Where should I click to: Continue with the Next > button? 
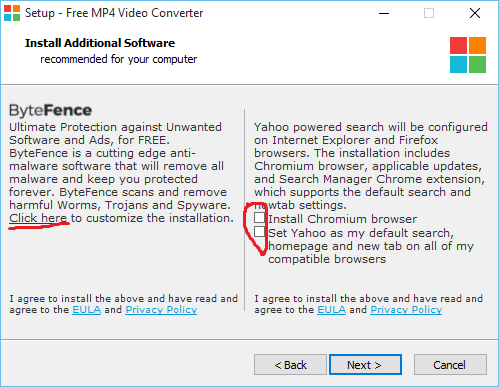pyautogui.click(x=365, y=365)
